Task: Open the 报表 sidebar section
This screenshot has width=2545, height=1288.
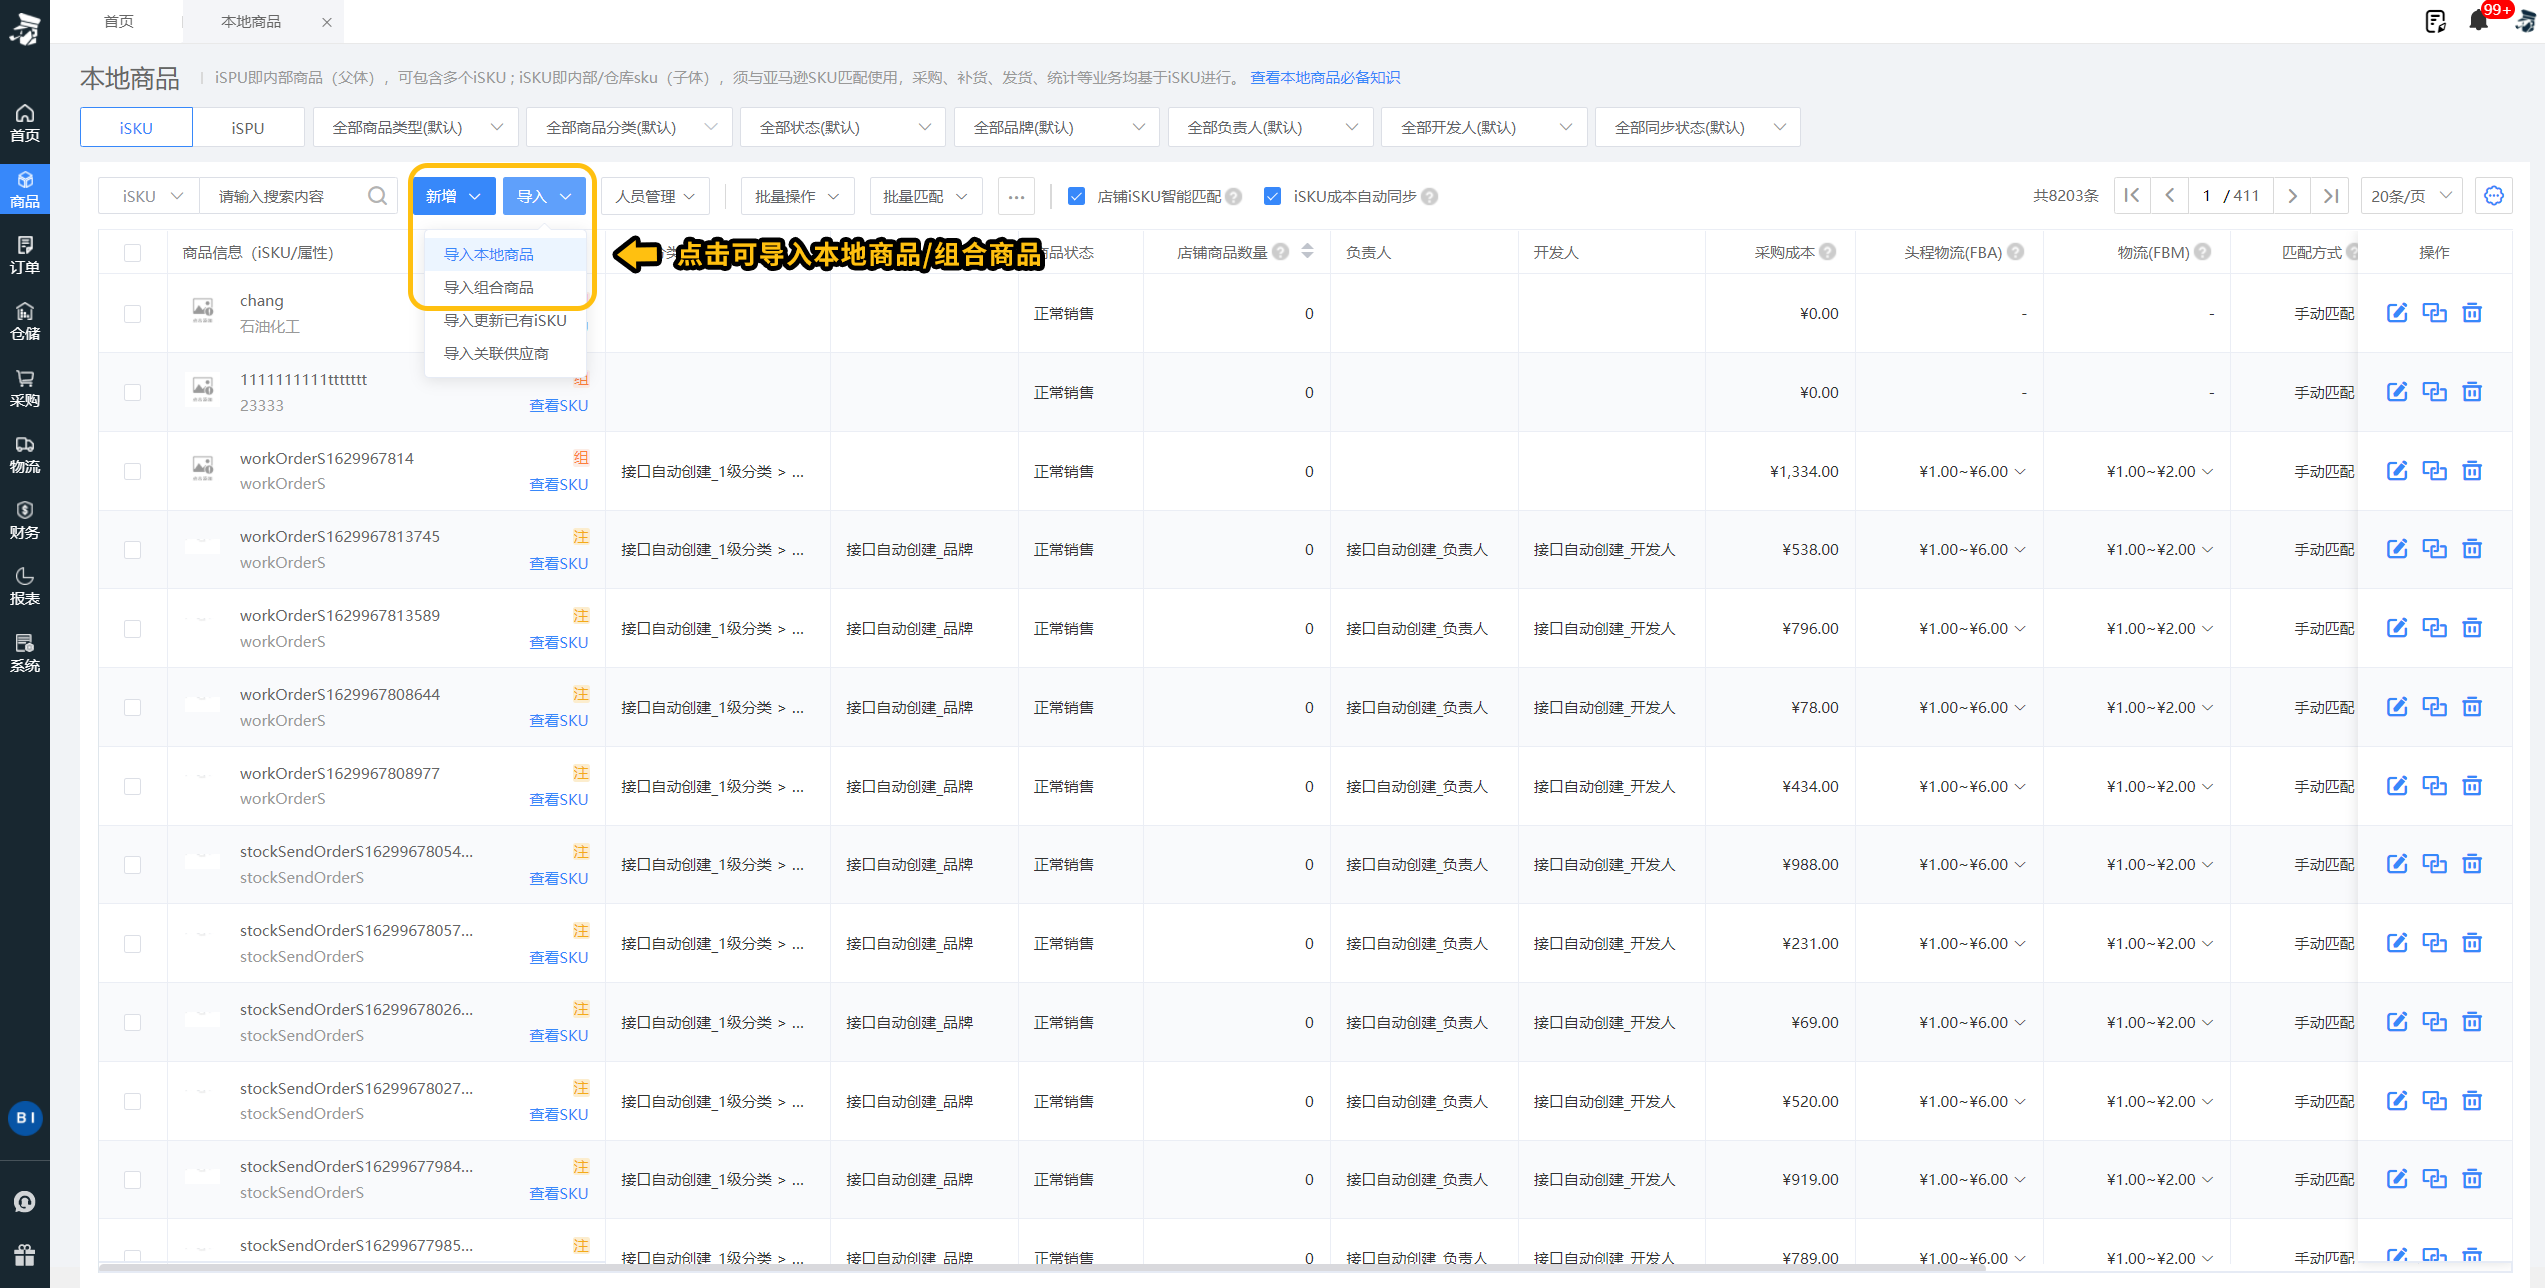Action: pos(25,587)
